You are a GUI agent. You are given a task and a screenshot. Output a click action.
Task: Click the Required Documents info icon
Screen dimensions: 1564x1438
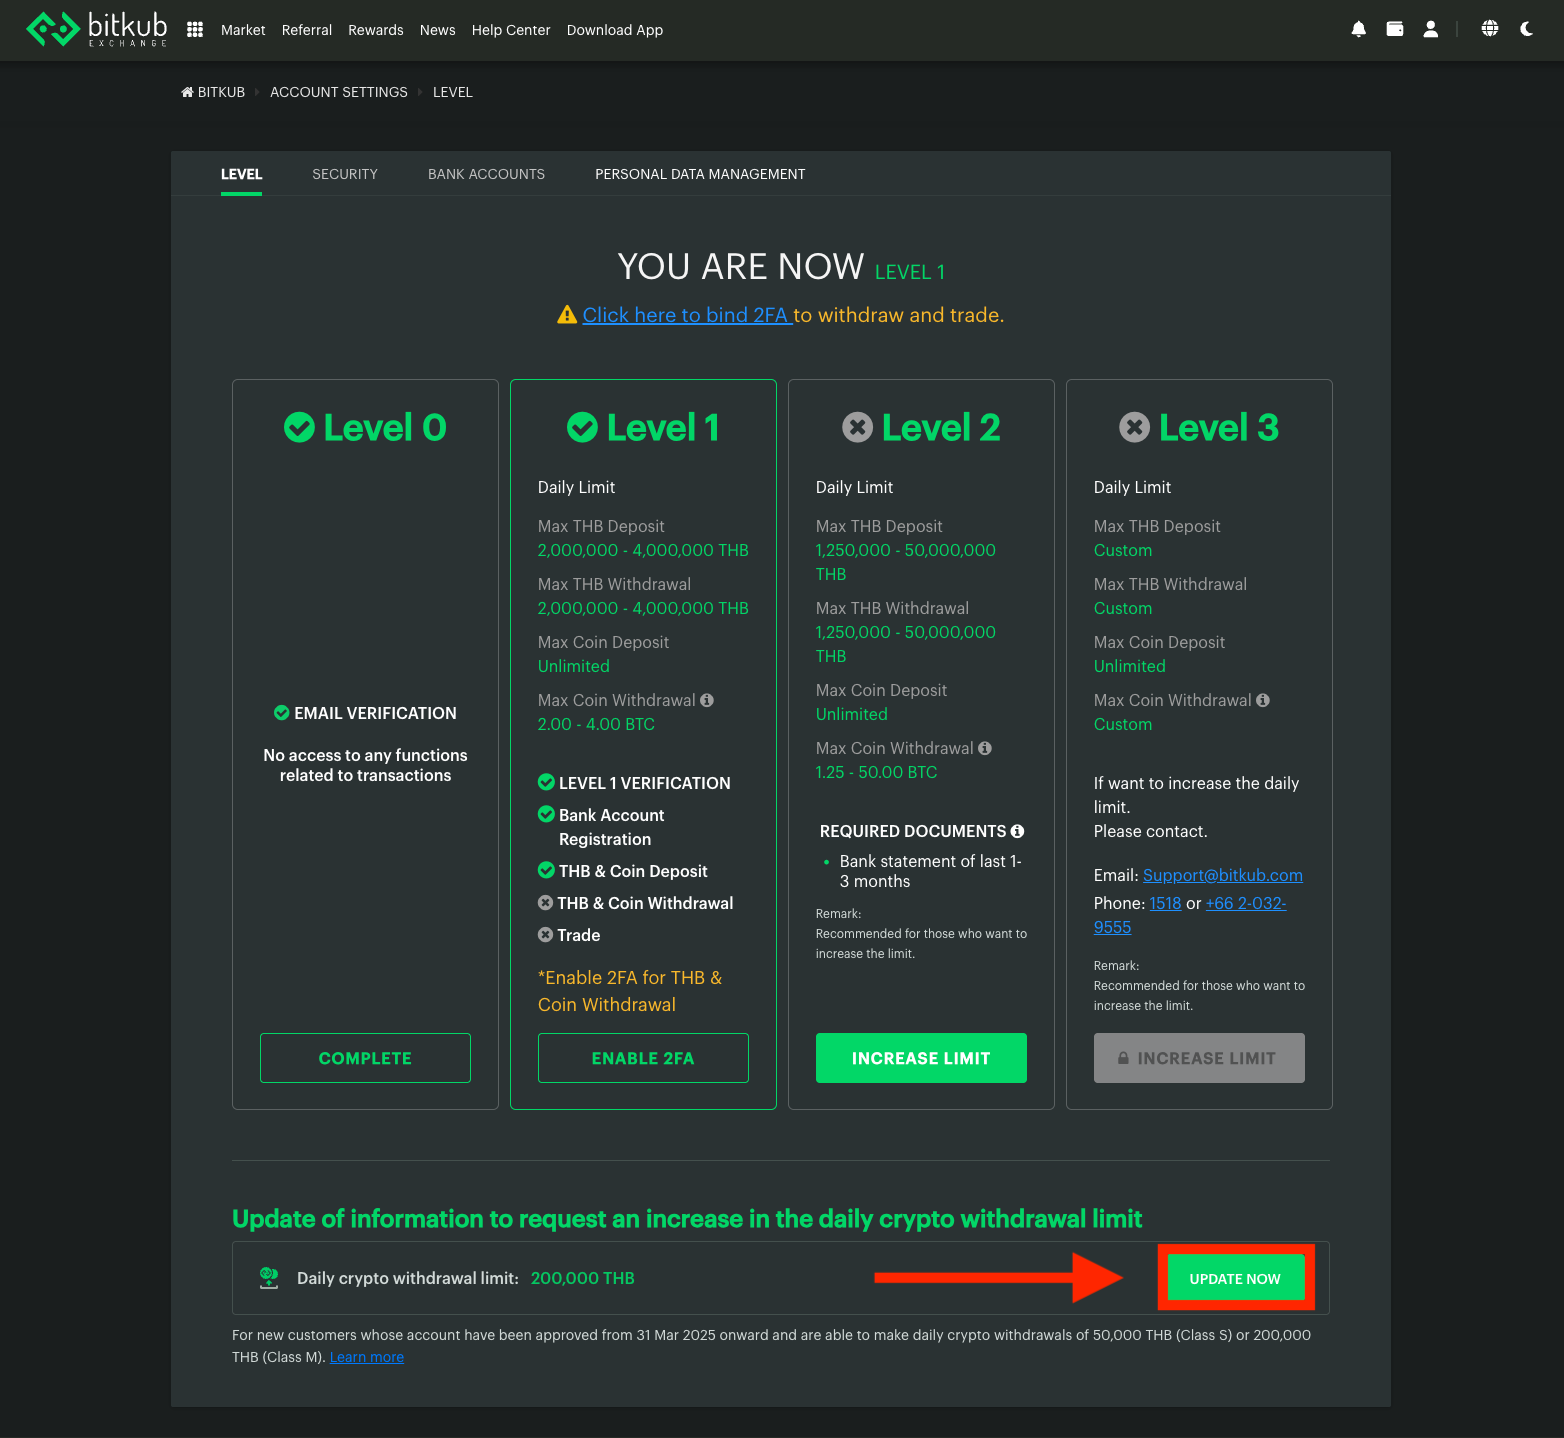1017,831
